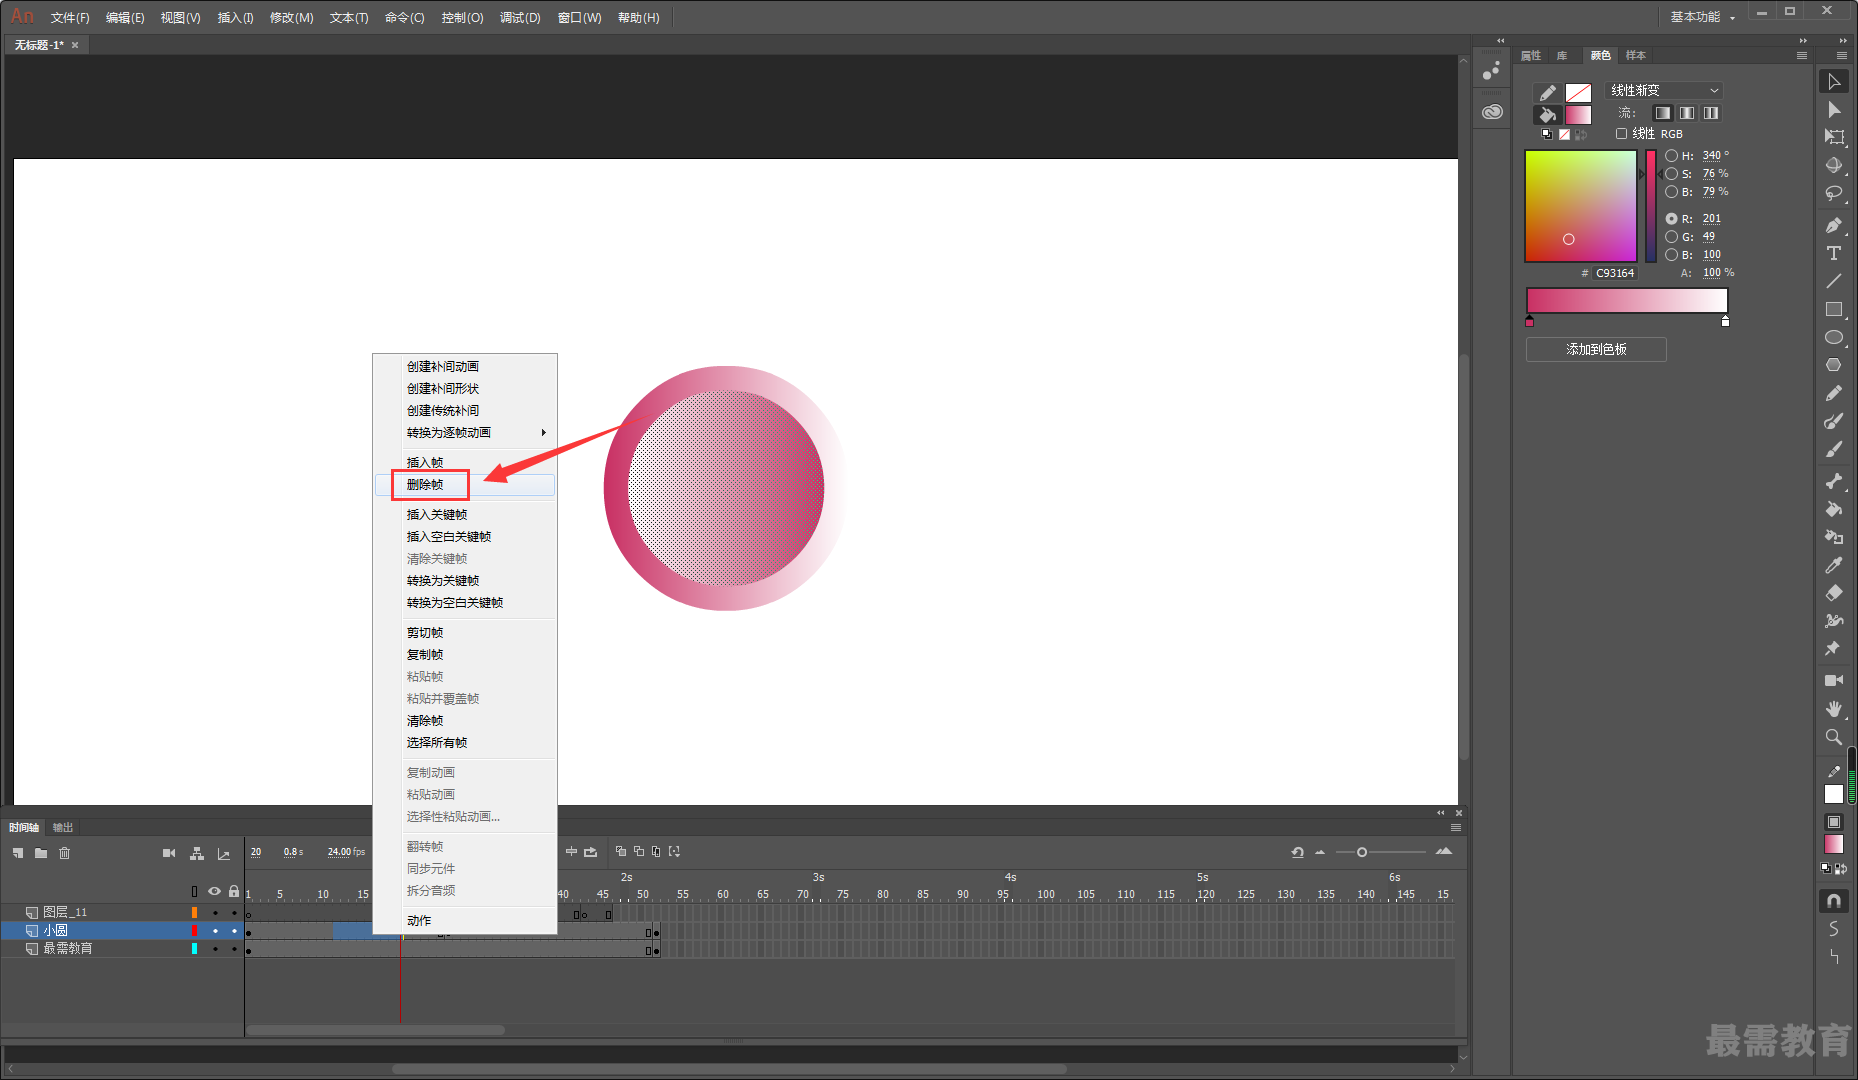The height and width of the screenshot is (1080, 1858).
Task: Select the Ink Bottle tool
Action: coord(1834,537)
